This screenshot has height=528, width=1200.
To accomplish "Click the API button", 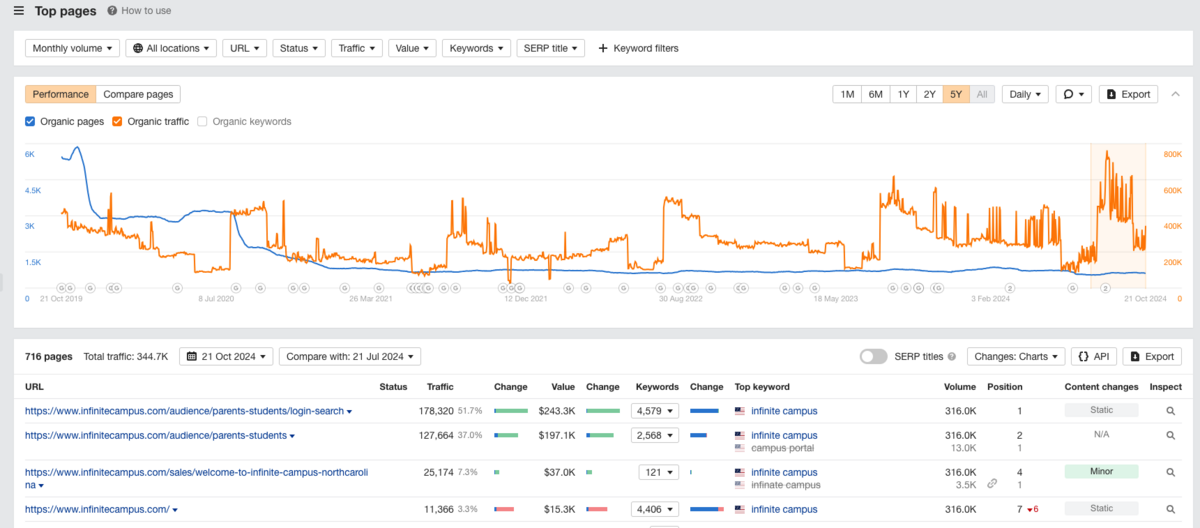I will (x=1093, y=357).
